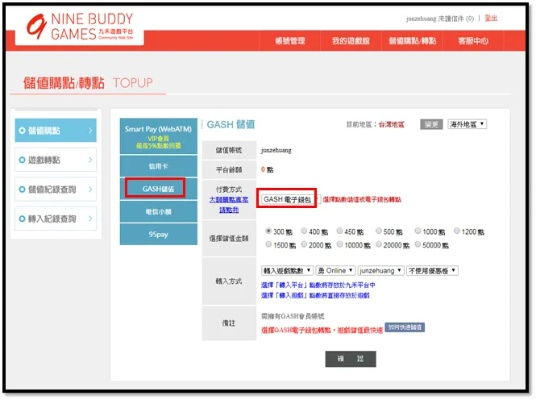The image size is (536, 400).
Task: Click the GASH 儲值 heading
Action: pos(231,124)
